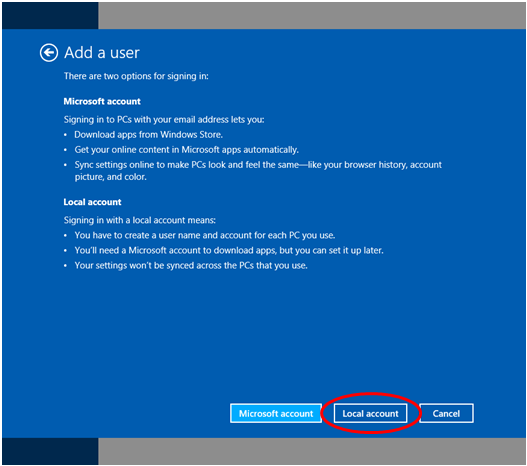Click 'You have to create a user name' bullet
The image size is (527, 466).
(x=205, y=235)
